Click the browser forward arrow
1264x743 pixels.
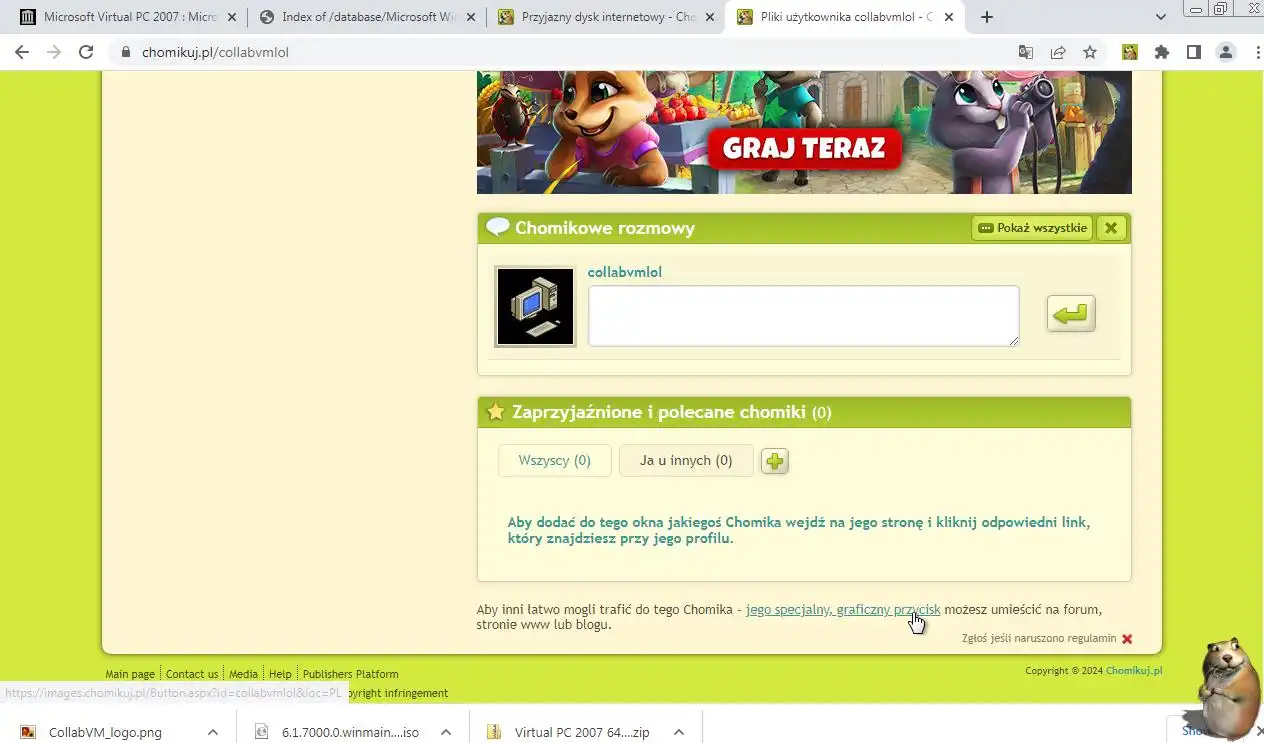pyautogui.click(x=54, y=52)
